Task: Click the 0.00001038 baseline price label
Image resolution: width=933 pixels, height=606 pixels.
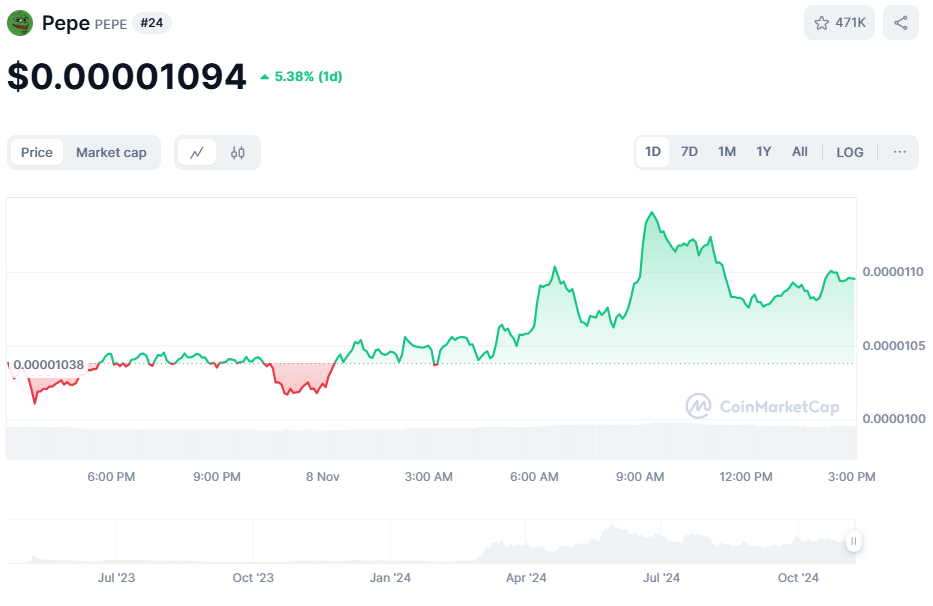Action: pos(48,364)
